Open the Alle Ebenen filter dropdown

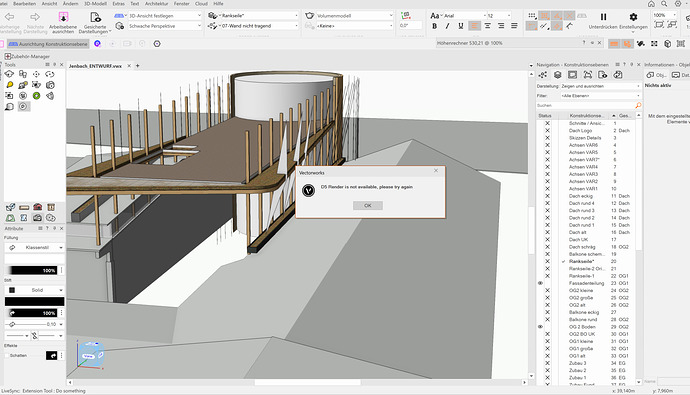point(600,95)
